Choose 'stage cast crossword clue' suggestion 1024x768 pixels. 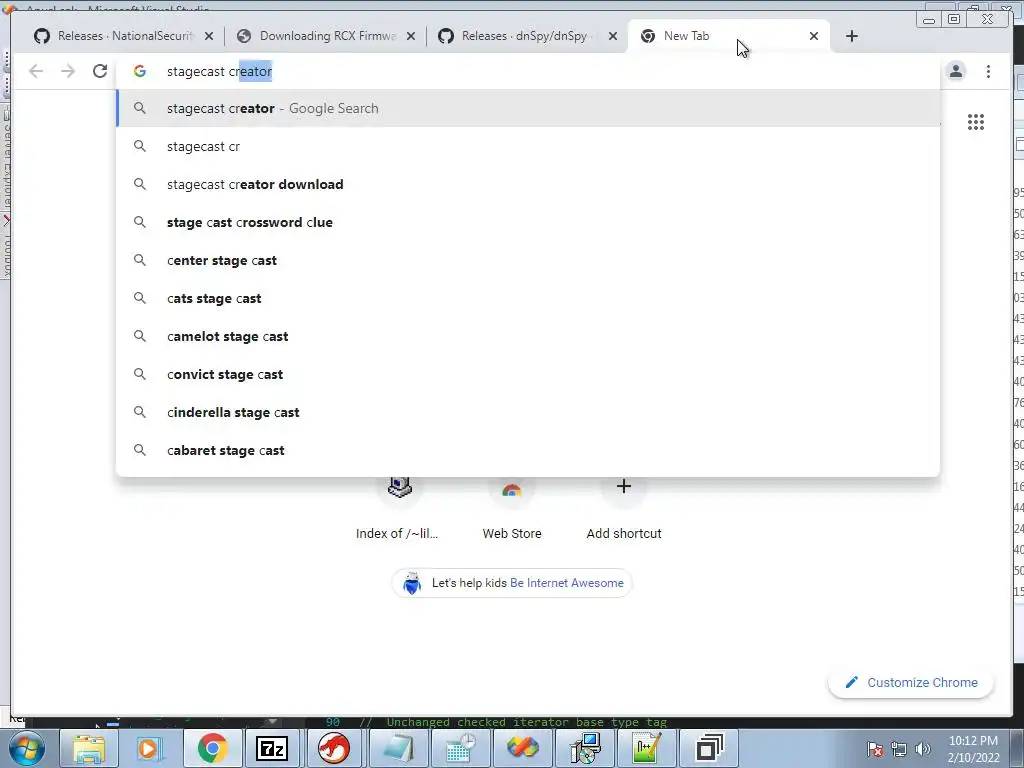pos(528,222)
